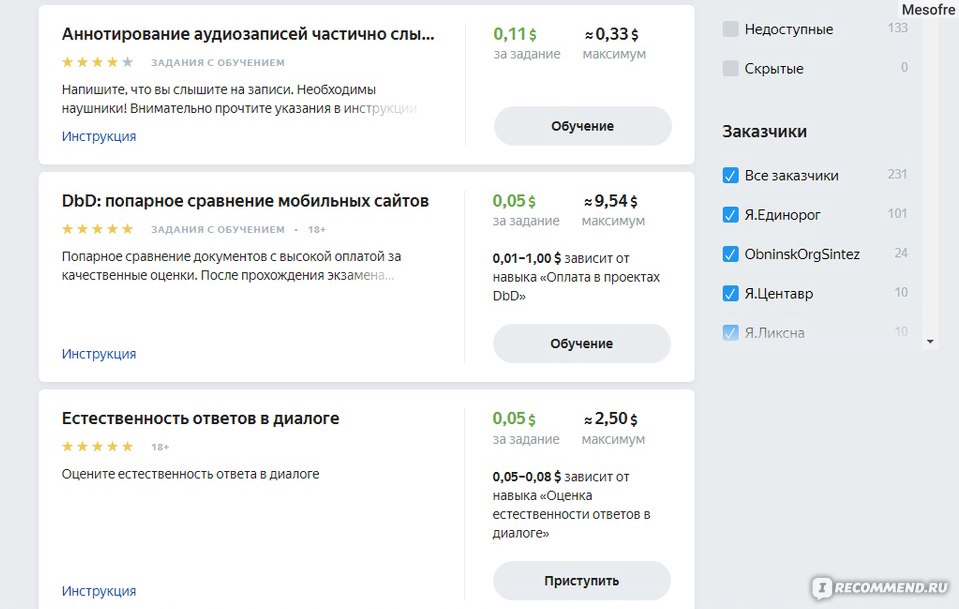Click the customer list scroll-down arrow
The image size is (959, 609).
tap(930, 342)
